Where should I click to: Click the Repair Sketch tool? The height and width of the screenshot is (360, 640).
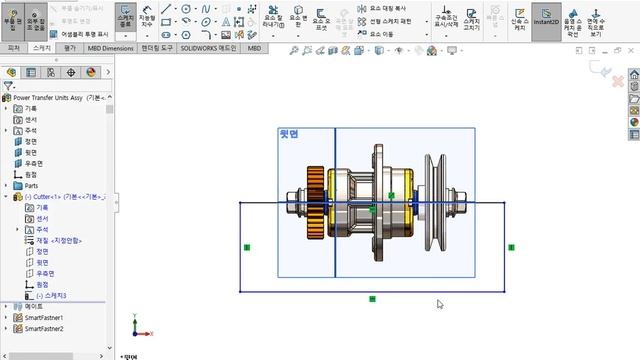(x=471, y=18)
